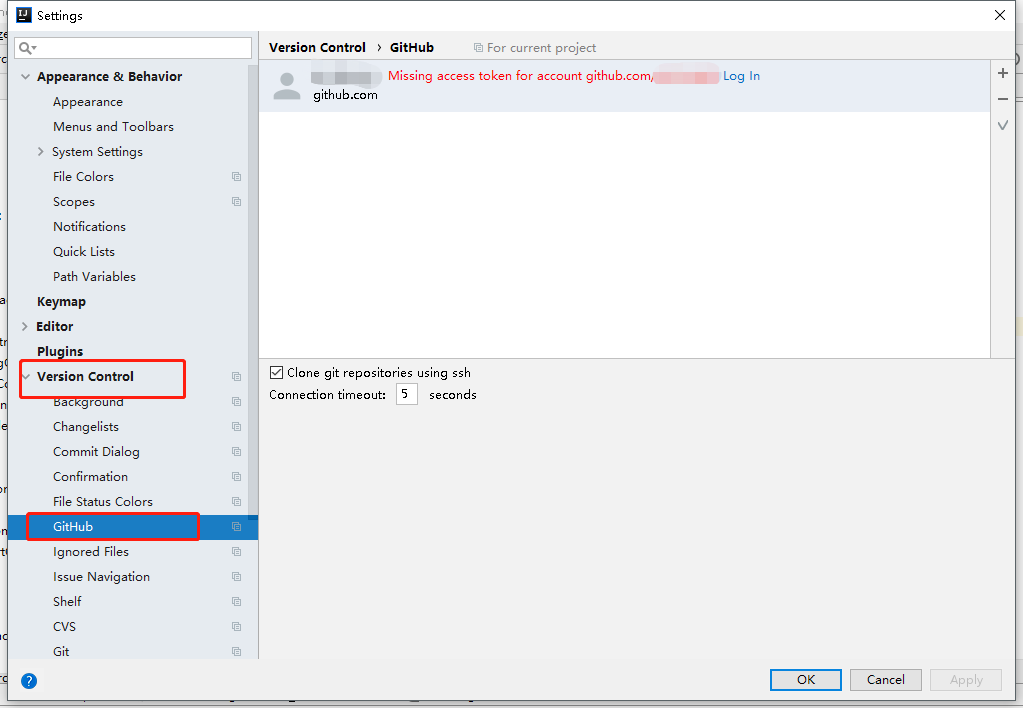The height and width of the screenshot is (708, 1023).
Task: Click the OK button
Action: (x=806, y=679)
